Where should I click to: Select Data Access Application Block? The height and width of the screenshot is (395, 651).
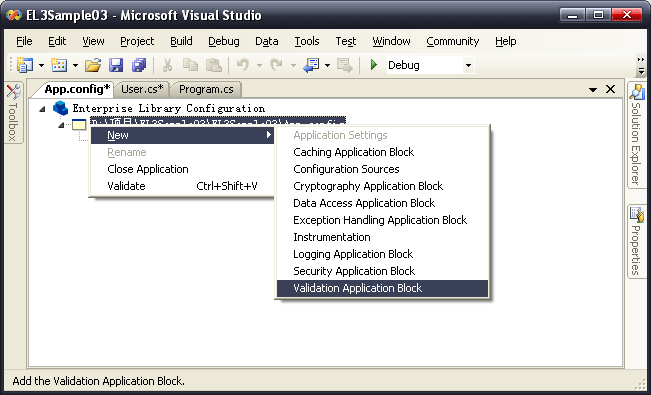click(x=382, y=203)
